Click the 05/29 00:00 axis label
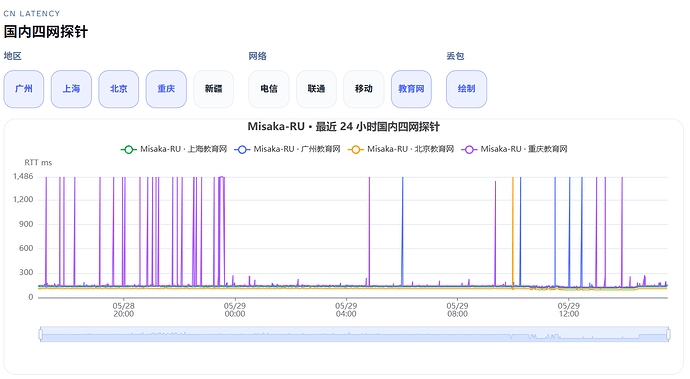The image size is (690, 379). [235, 310]
